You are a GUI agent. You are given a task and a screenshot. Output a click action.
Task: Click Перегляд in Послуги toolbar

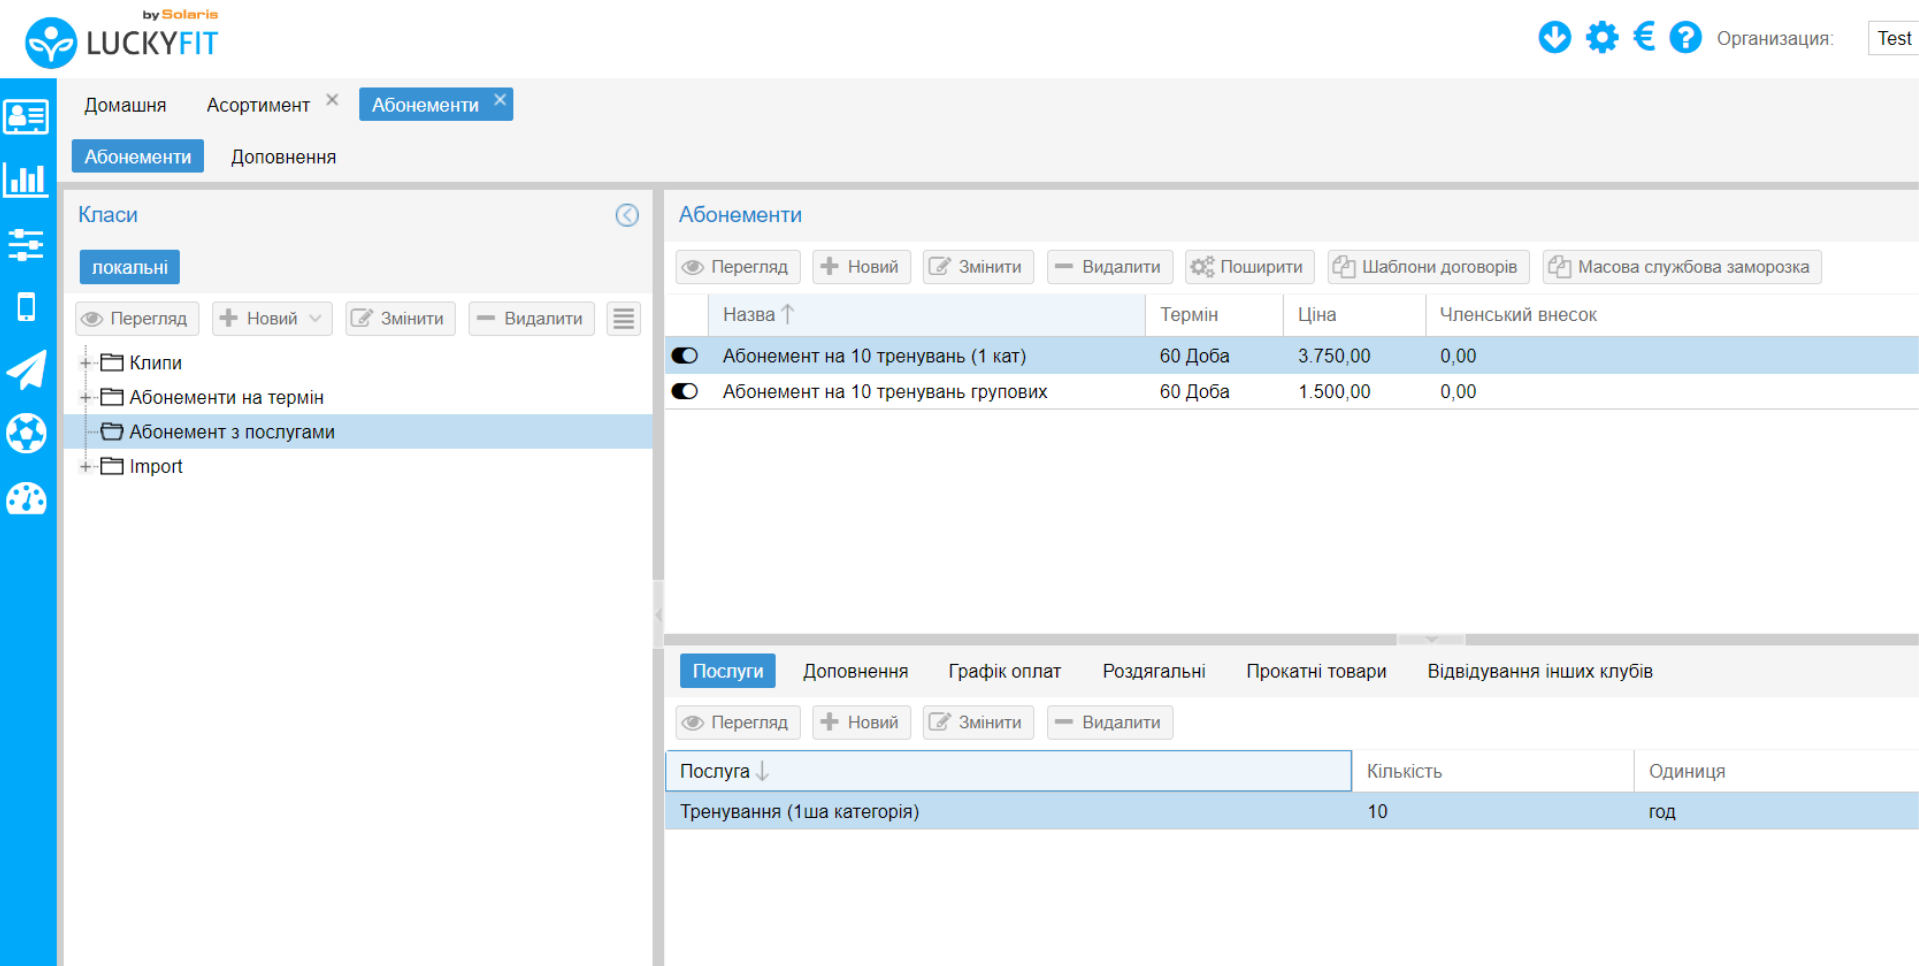point(738,722)
